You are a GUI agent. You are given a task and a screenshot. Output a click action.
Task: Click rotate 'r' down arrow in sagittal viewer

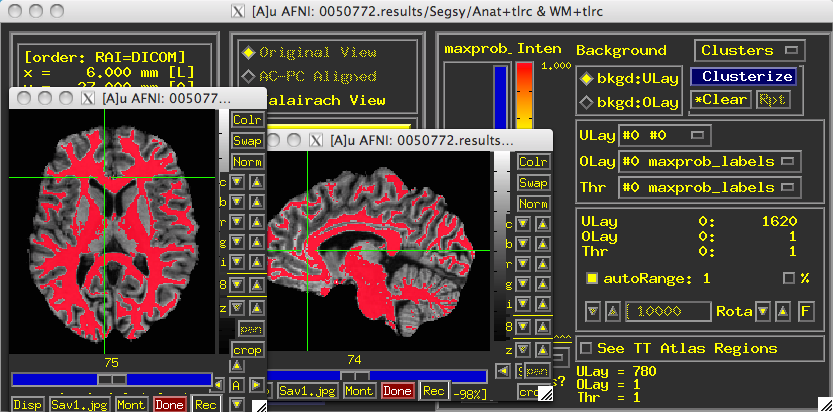523,264
